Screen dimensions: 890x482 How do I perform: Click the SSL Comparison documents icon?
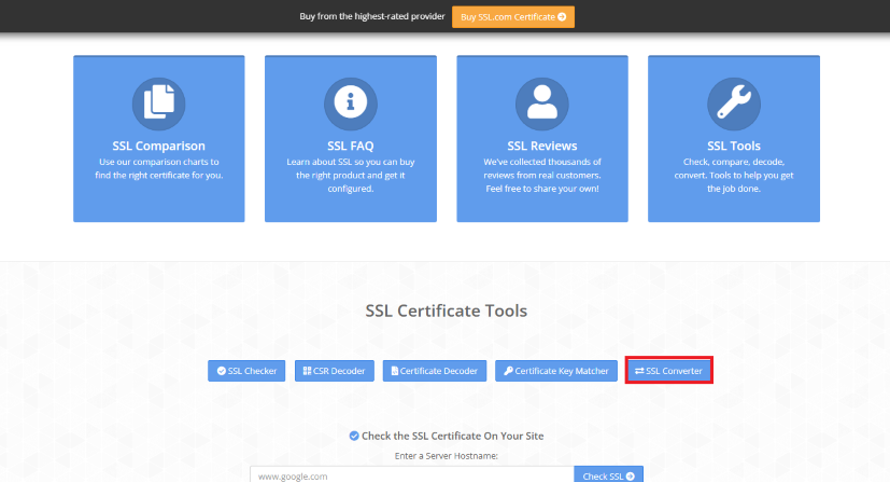click(159, 101)
